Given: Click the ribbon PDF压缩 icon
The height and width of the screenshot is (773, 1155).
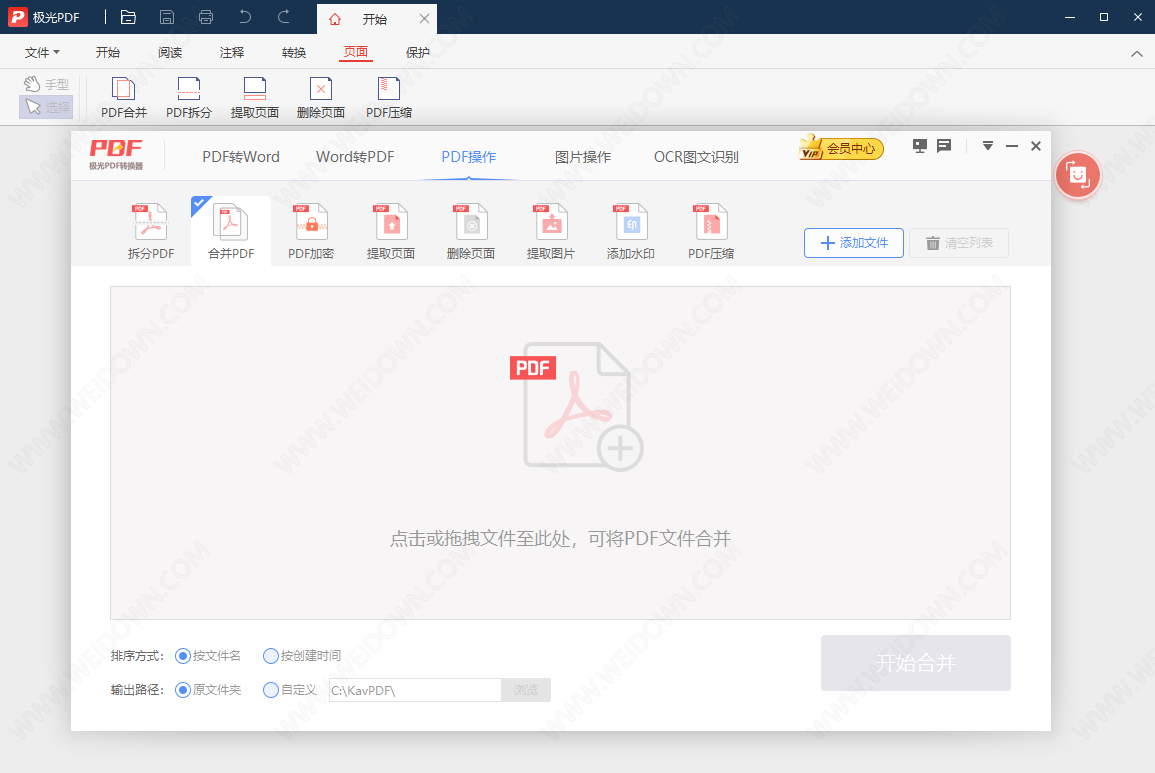Looking at the screenshot, I should [x=389, y=98].
